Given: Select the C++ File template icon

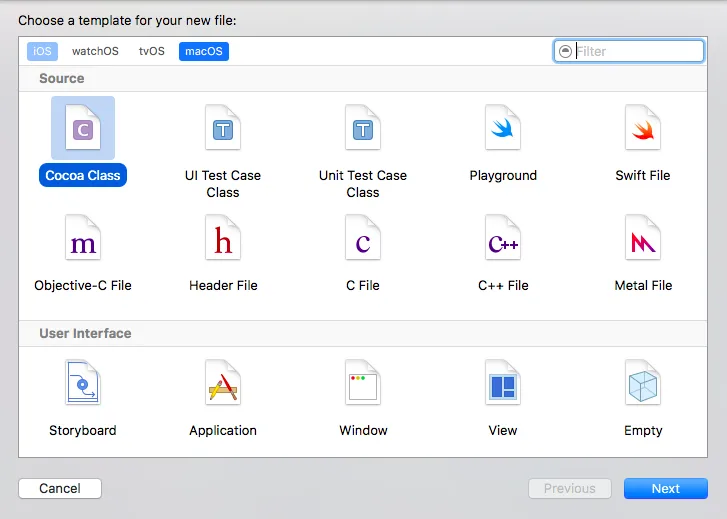Looking at the screenshot, I should pyautogui.click(x=503, y=237).
